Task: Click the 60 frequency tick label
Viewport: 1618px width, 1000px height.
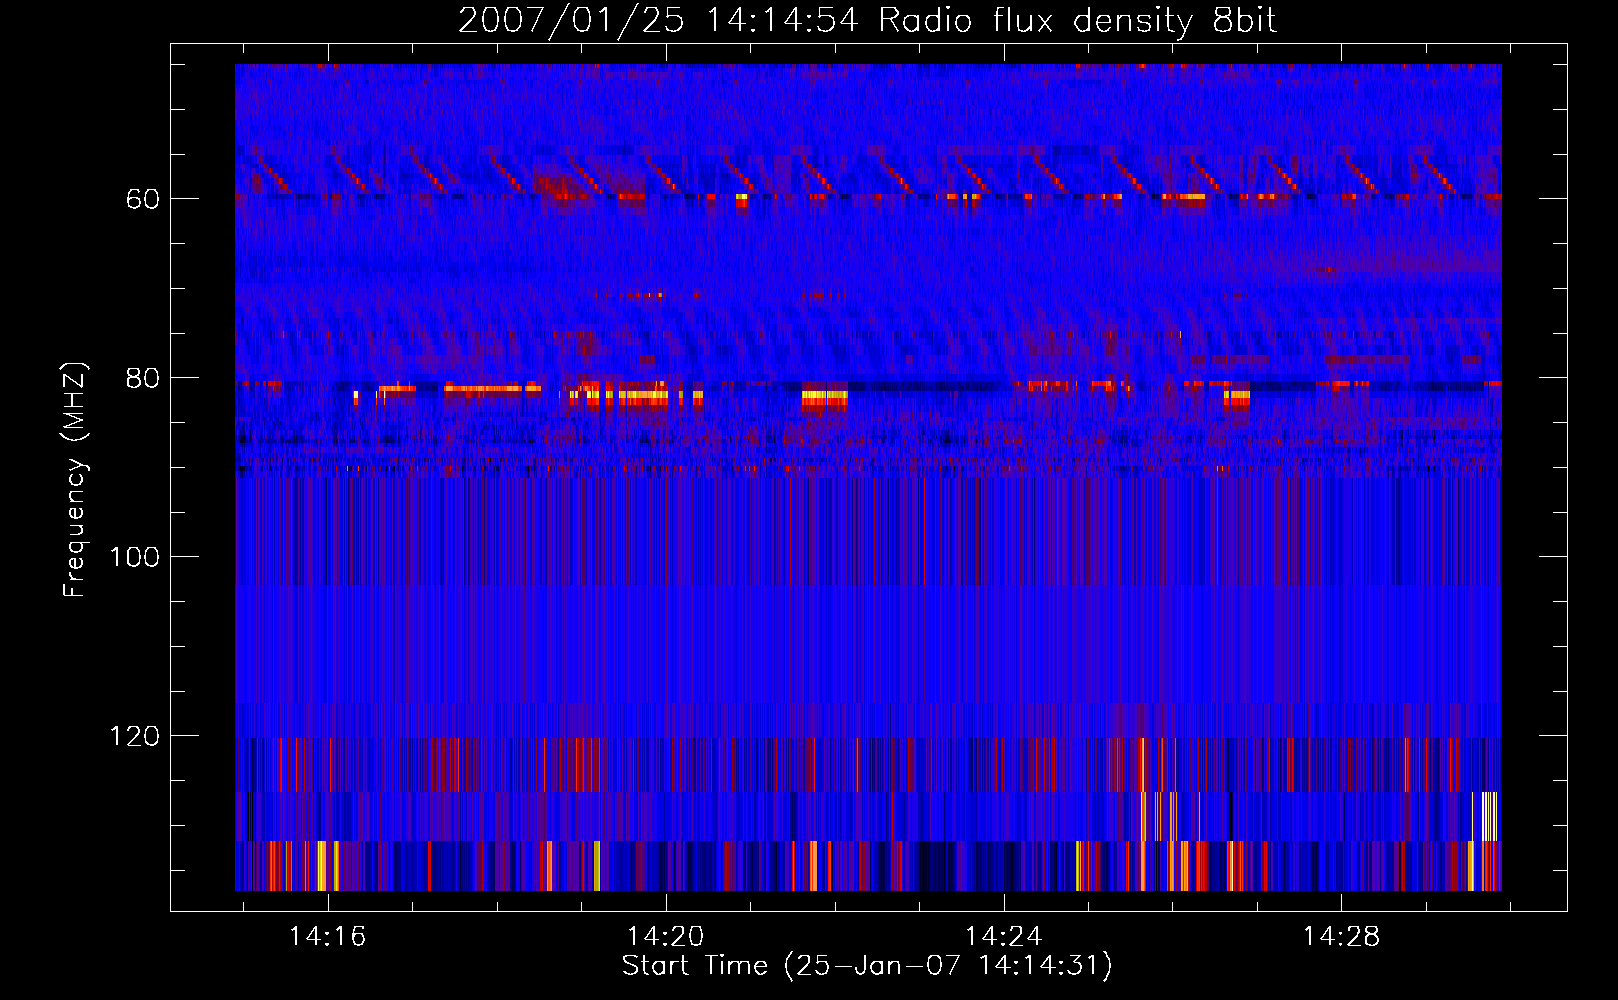Action: point(143,199)
